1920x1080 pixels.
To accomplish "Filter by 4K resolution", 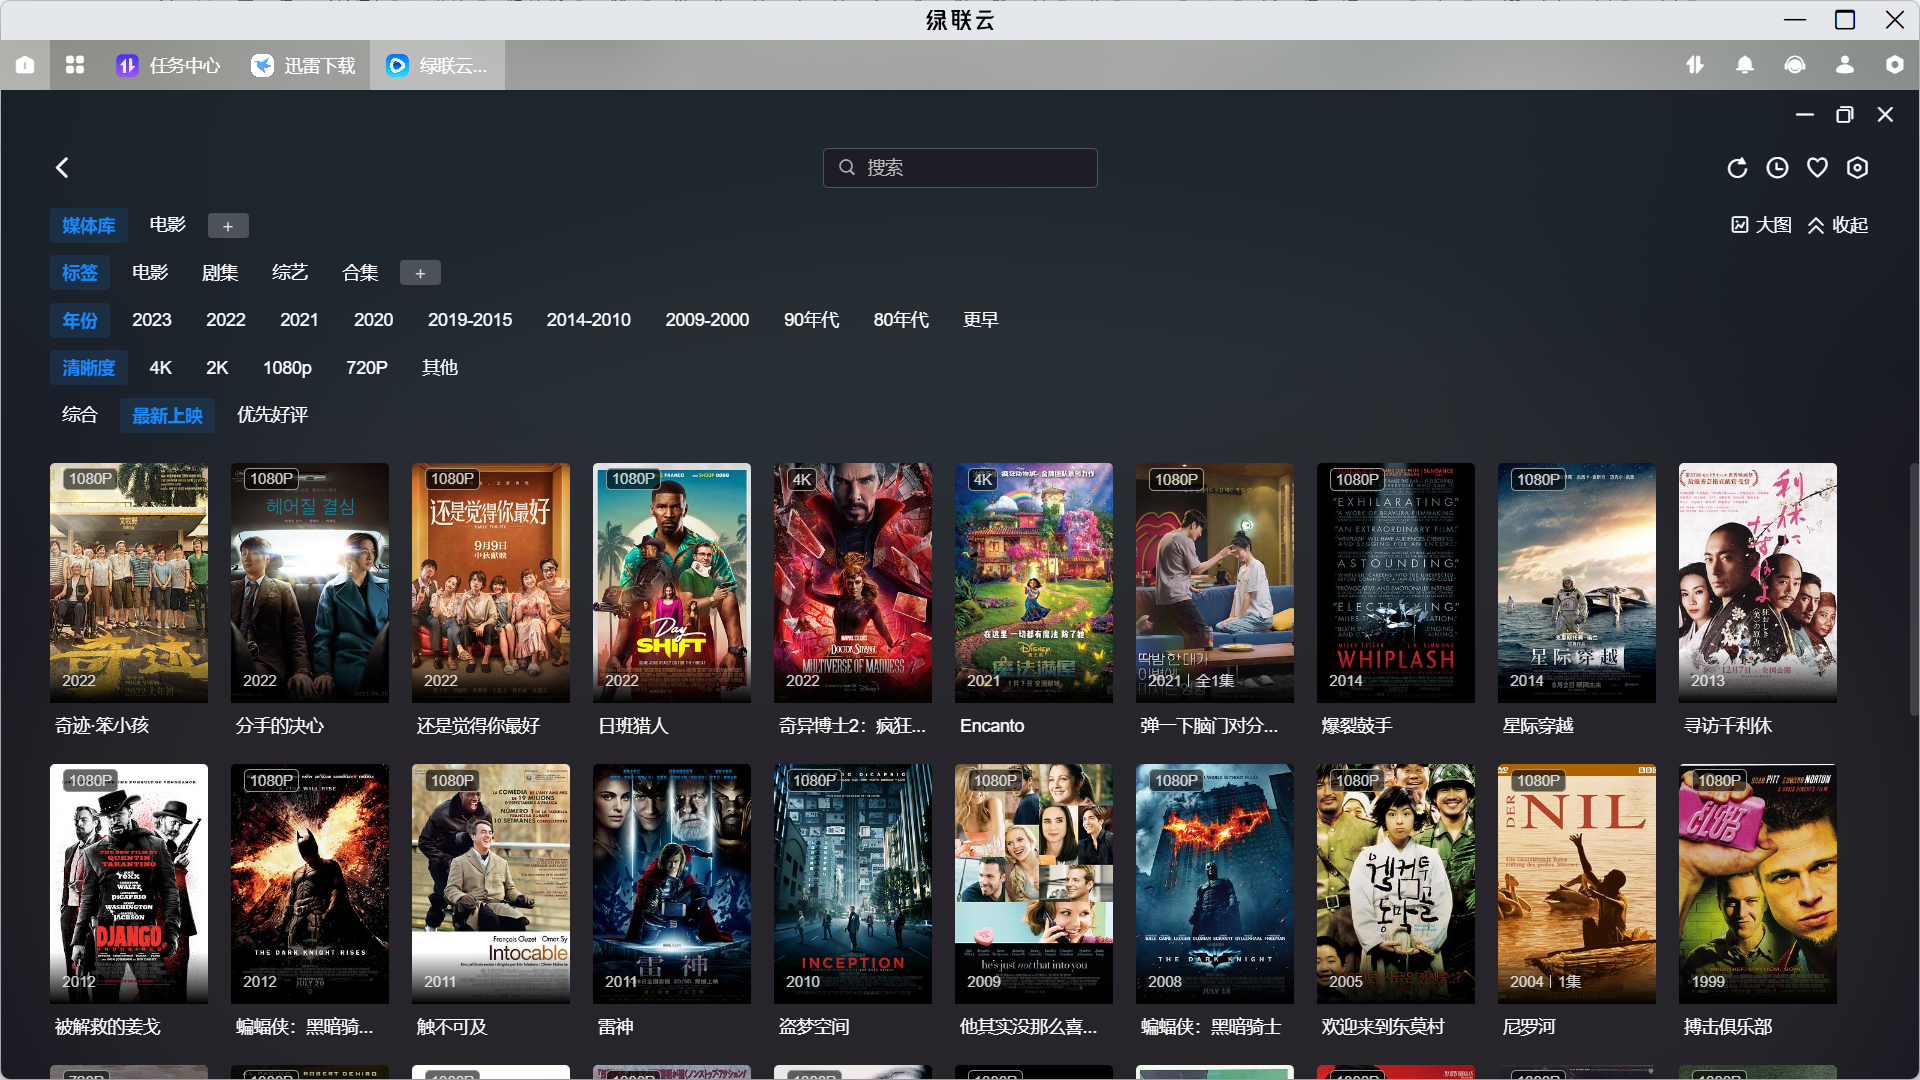I will pyautogui.click(x=160, y=368).
